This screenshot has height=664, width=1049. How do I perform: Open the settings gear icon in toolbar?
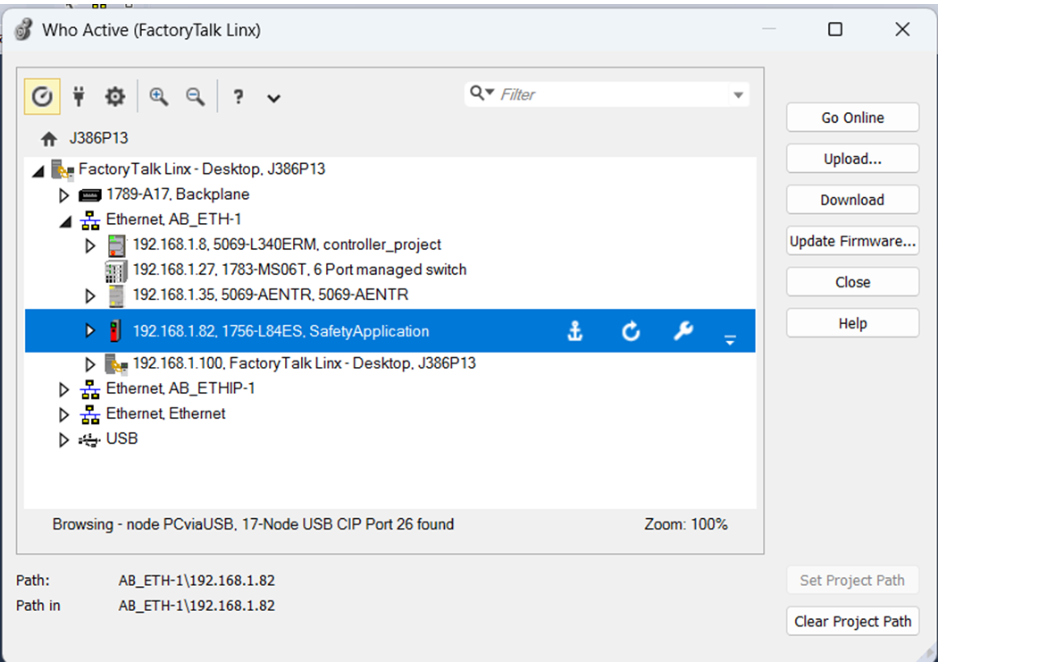pyautogui.click(x=116, y=96)
